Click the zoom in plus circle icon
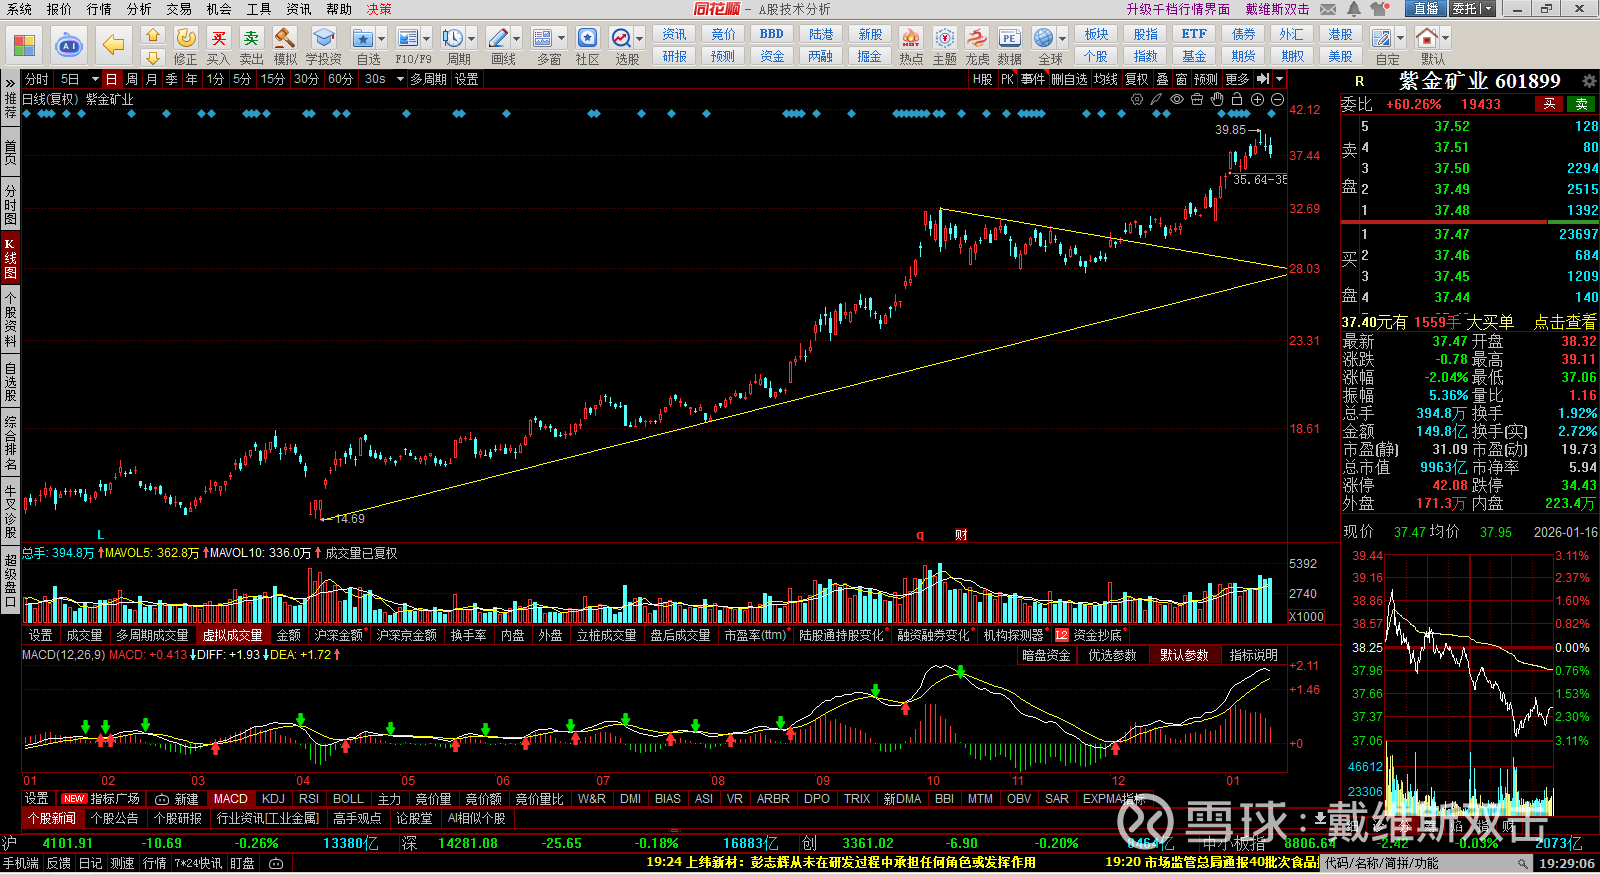The width and height of the screenshot is (1600, 875). (1257, 99)
